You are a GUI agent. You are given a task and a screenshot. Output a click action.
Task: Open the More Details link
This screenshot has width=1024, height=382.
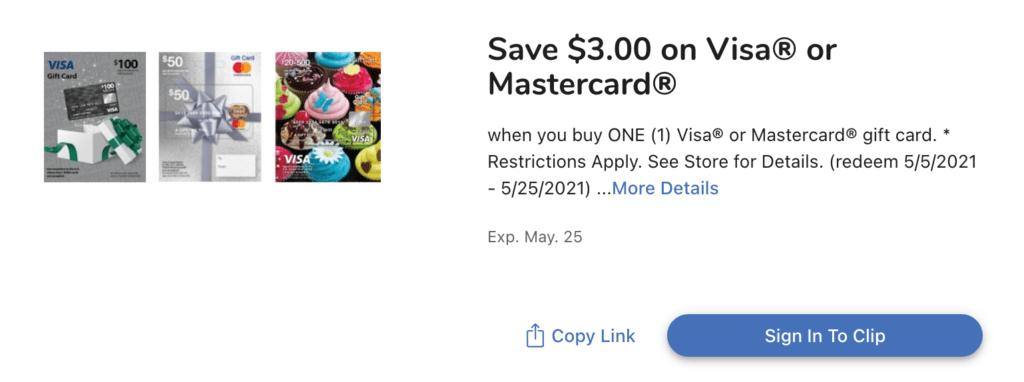665,188
